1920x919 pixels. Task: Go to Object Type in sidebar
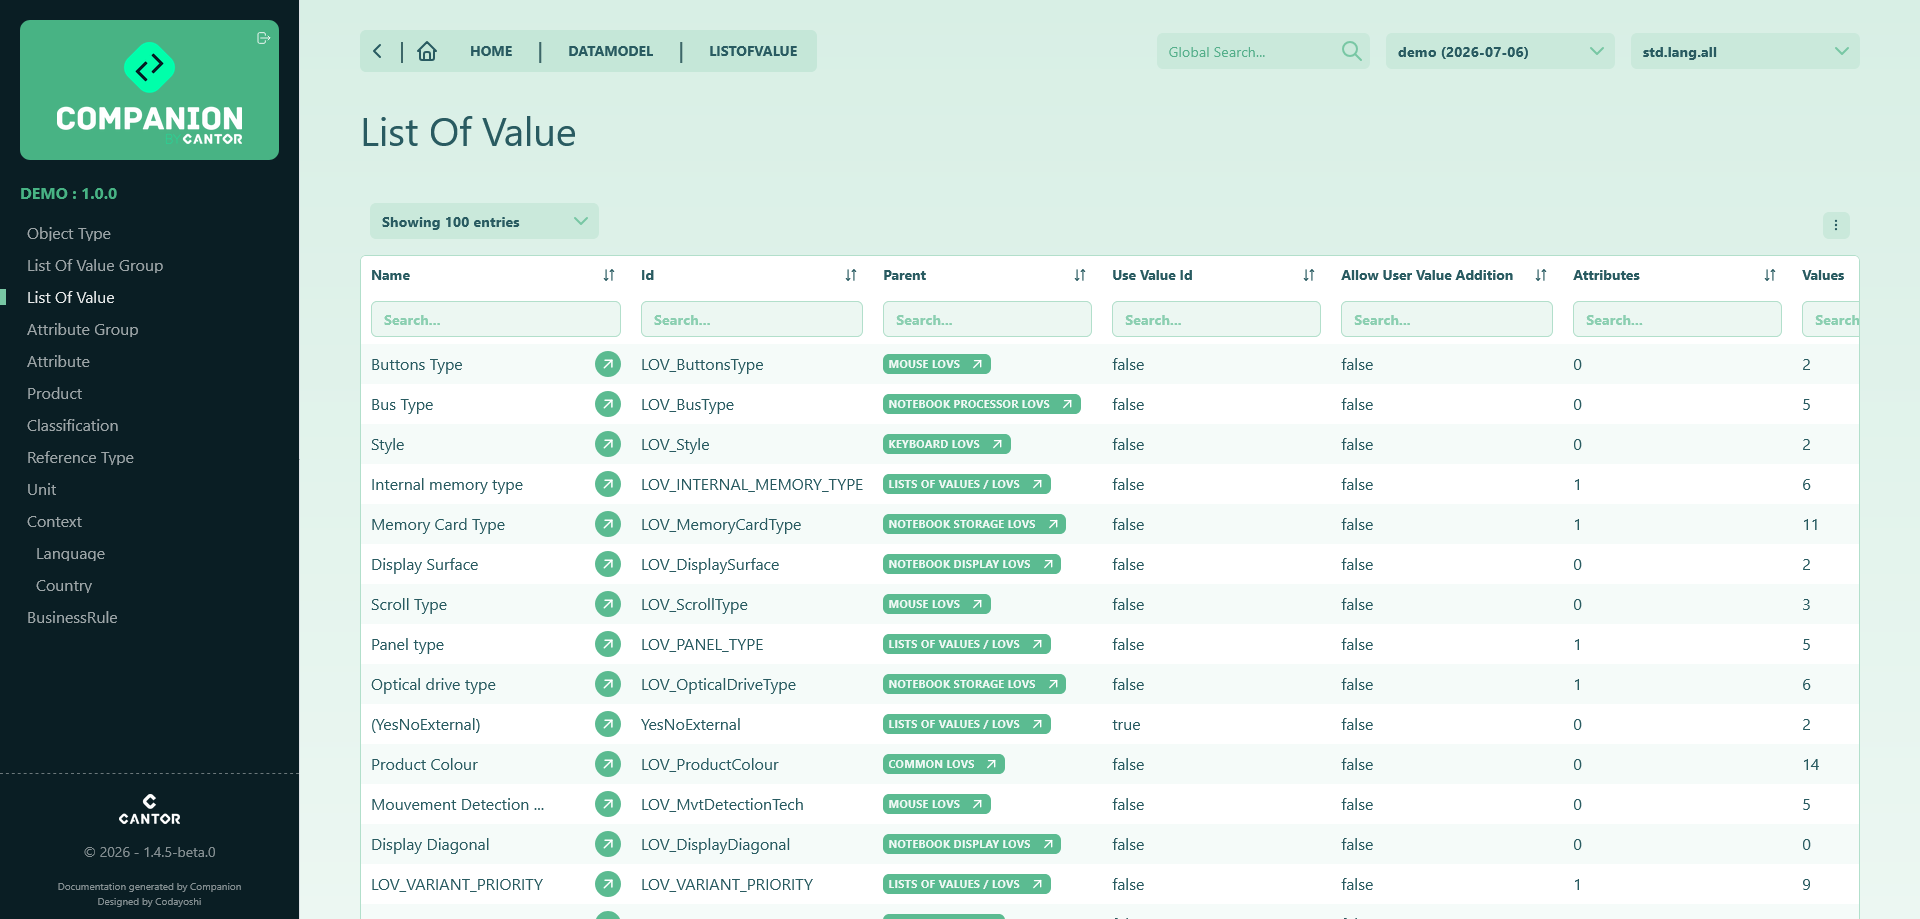69,233
